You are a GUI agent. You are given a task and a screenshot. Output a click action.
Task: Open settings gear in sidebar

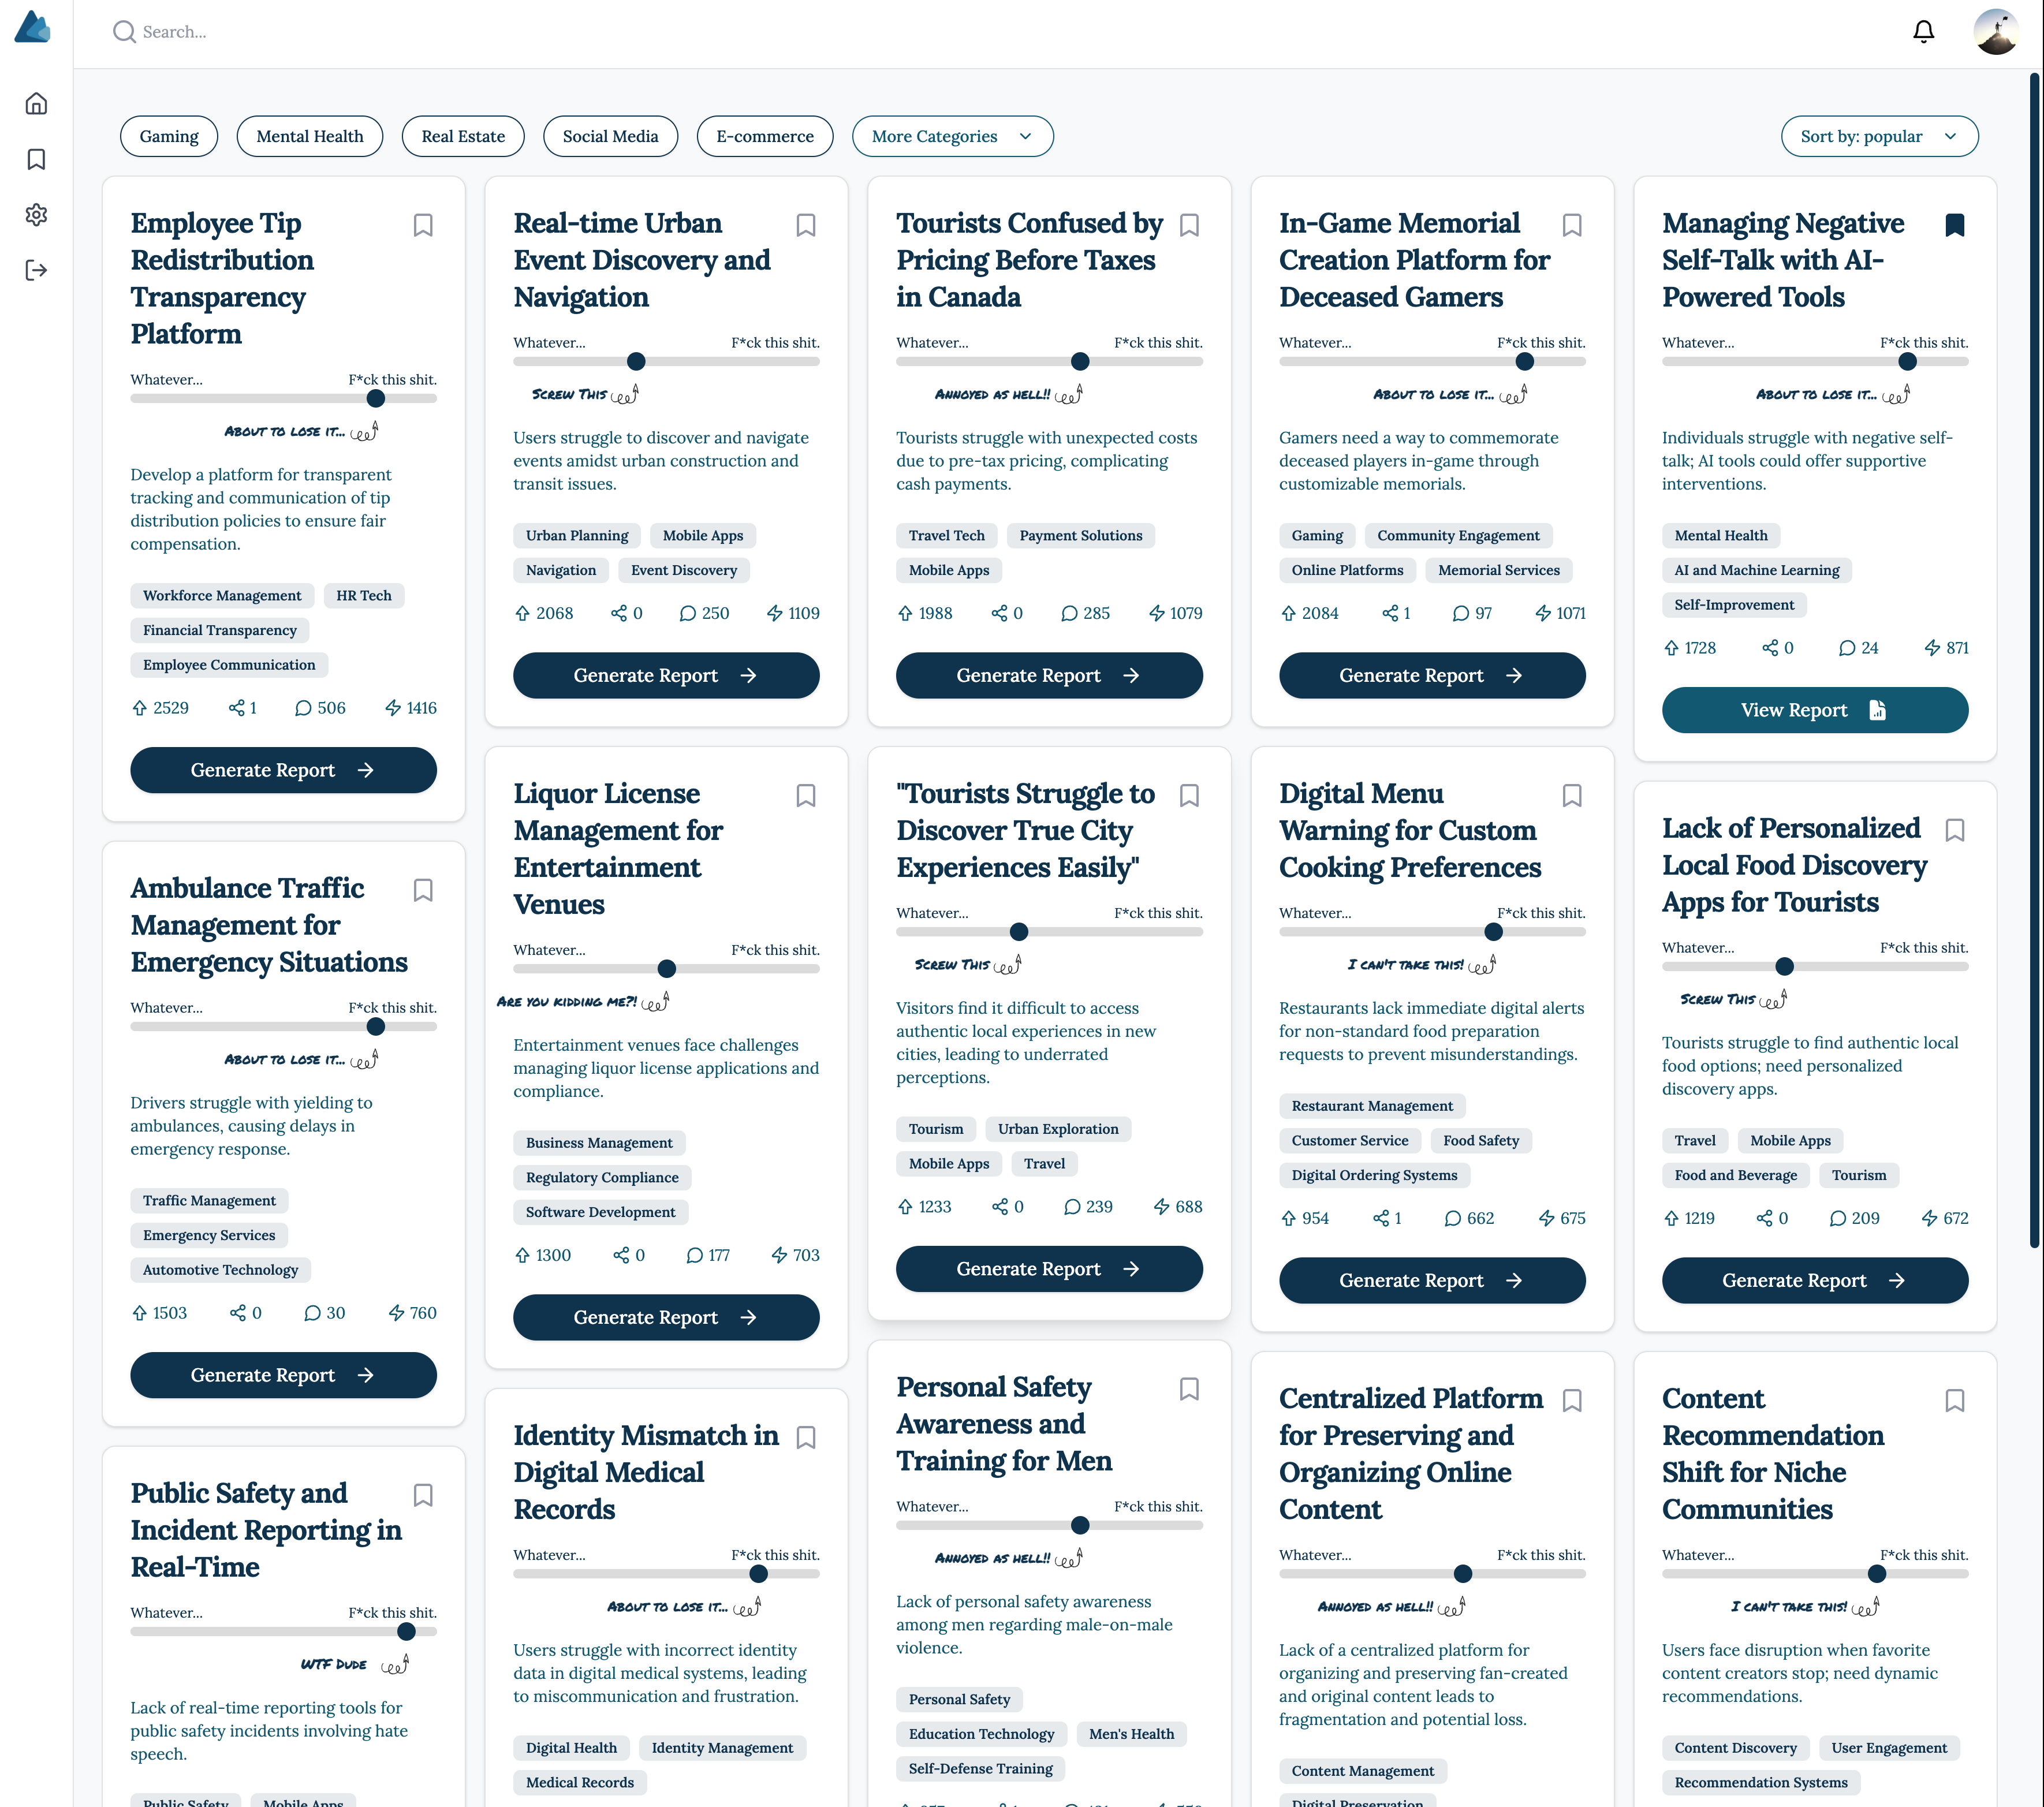[36, 214]
